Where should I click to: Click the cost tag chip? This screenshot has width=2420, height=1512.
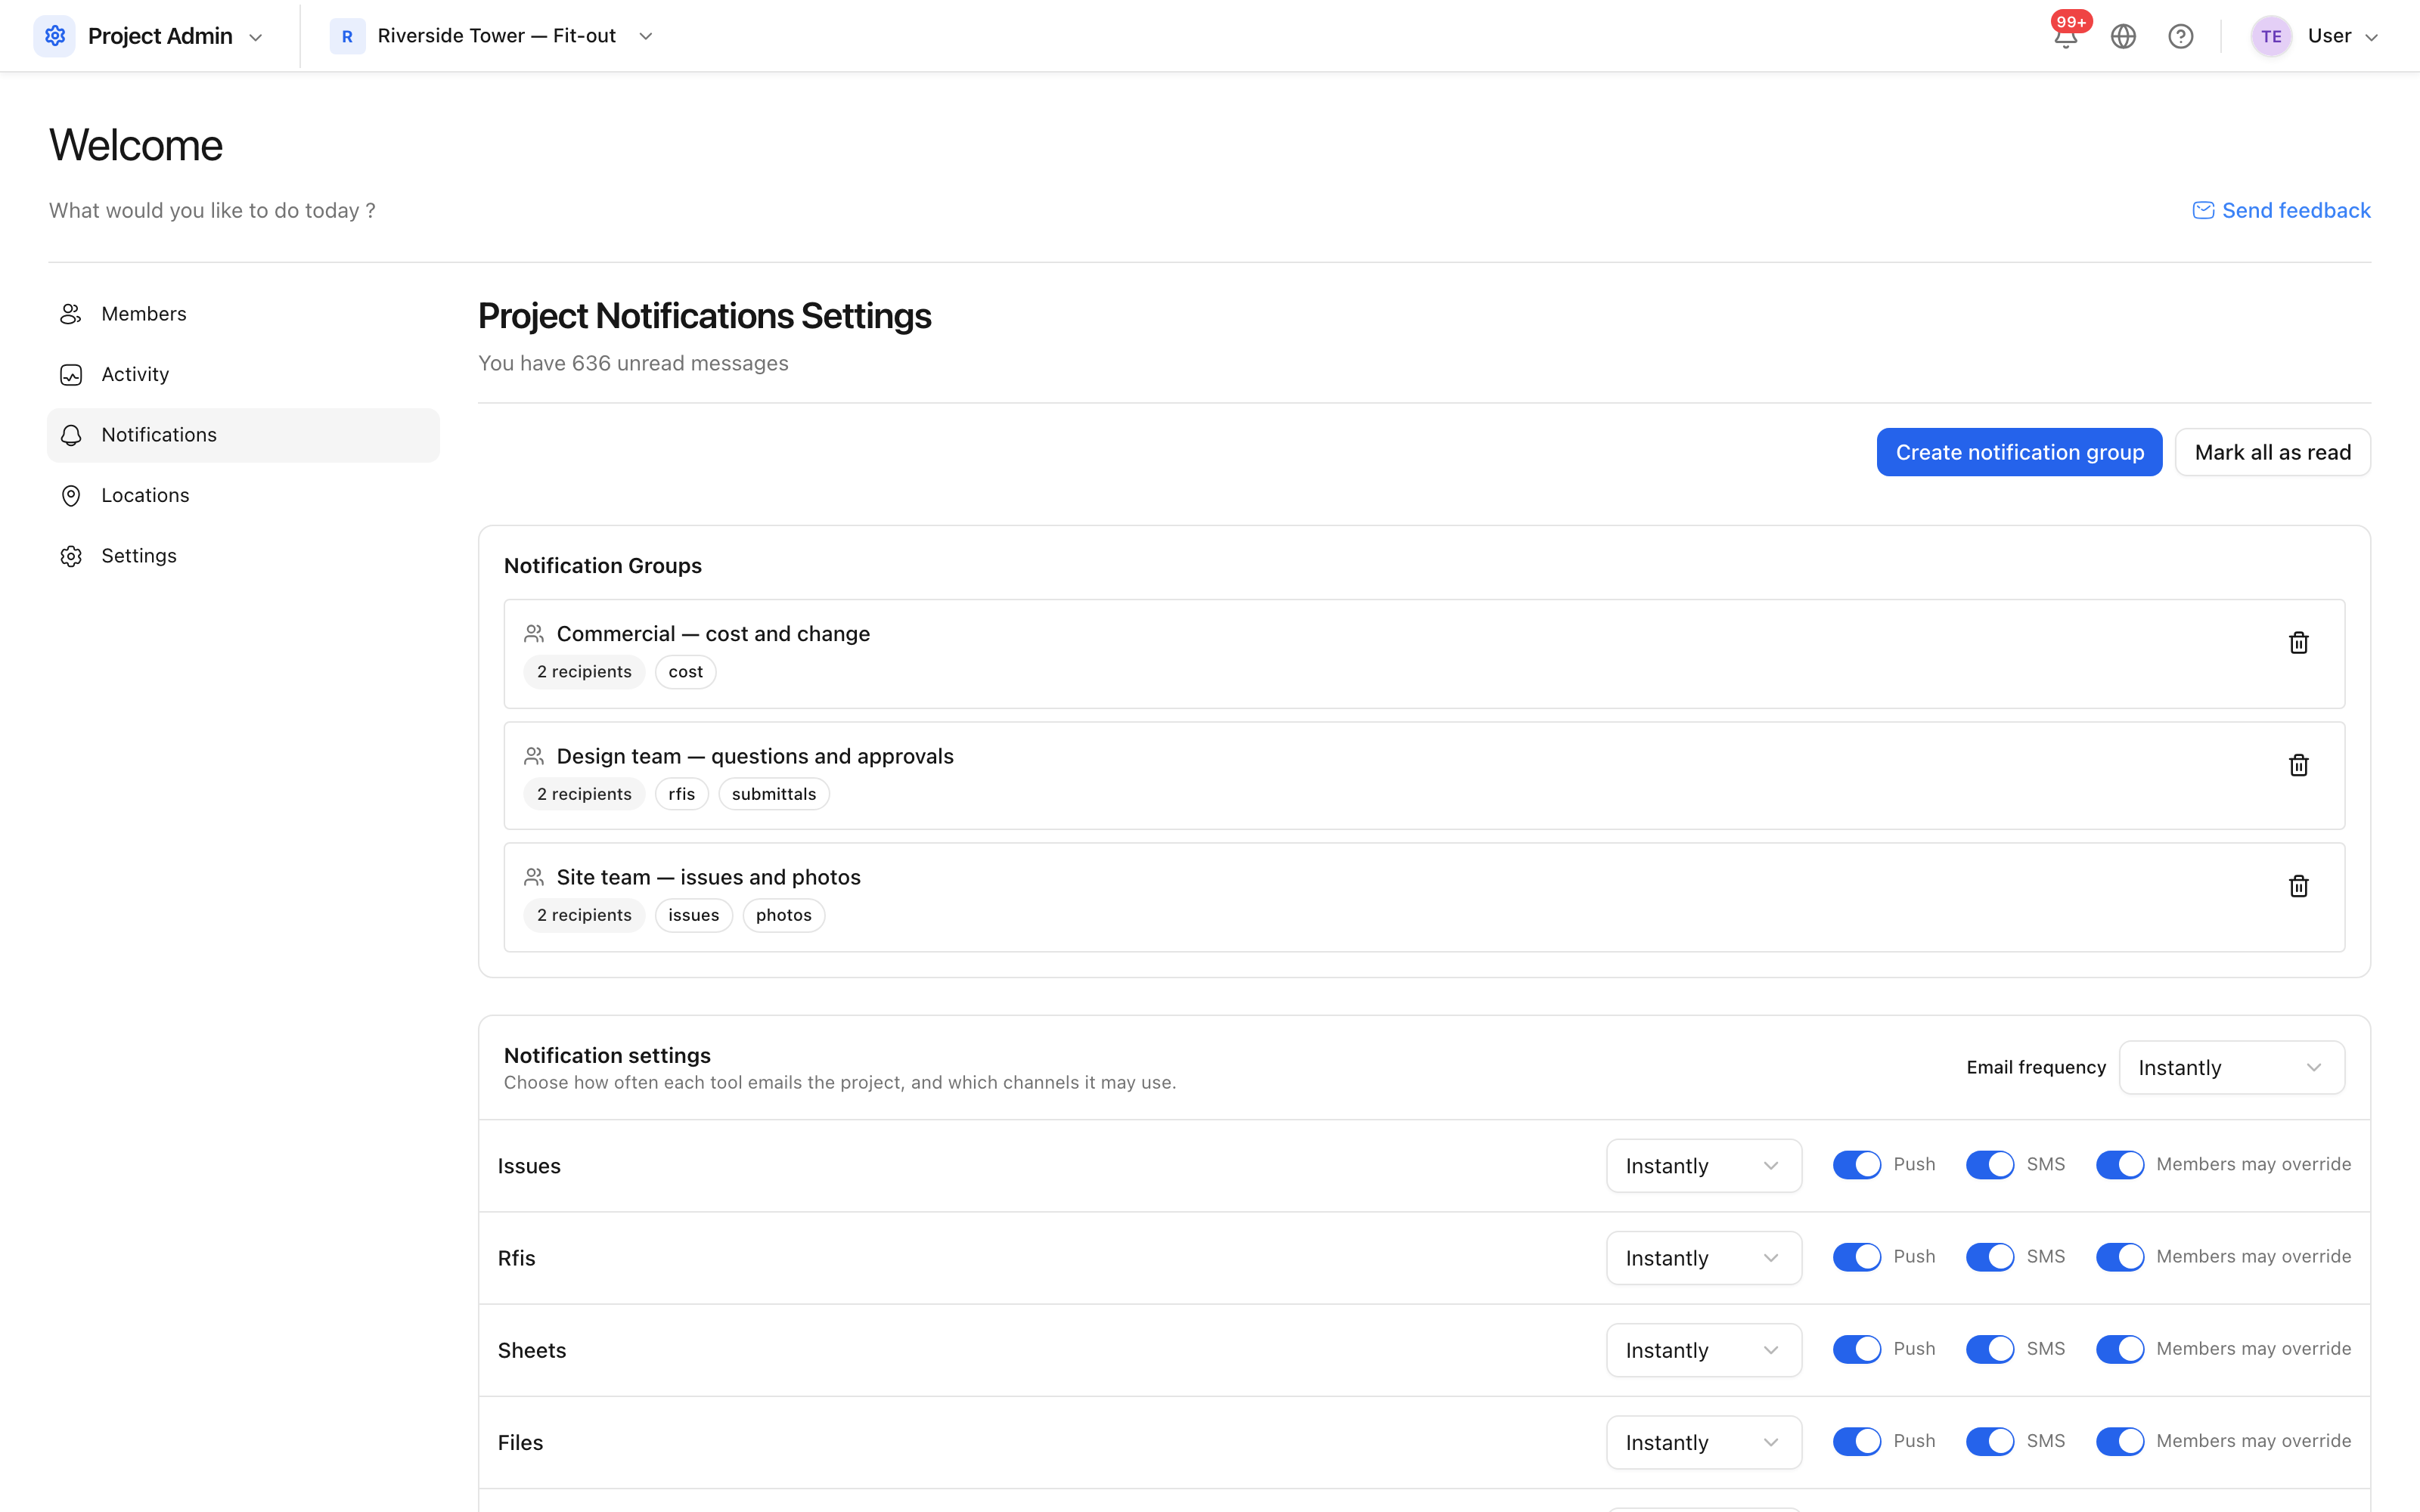[x=685, y=672]
